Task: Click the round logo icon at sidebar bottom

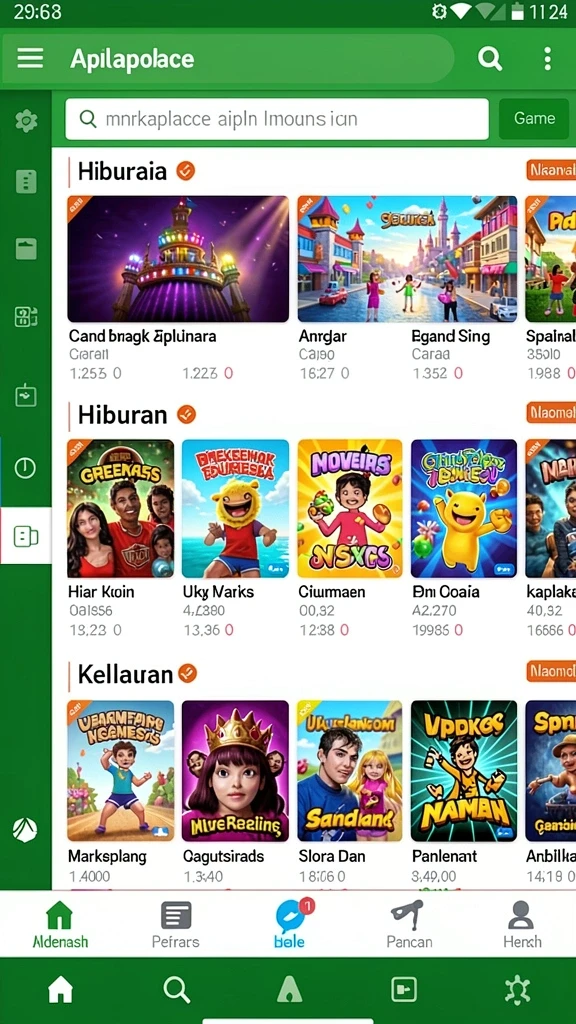Action: tap(25, 830)
